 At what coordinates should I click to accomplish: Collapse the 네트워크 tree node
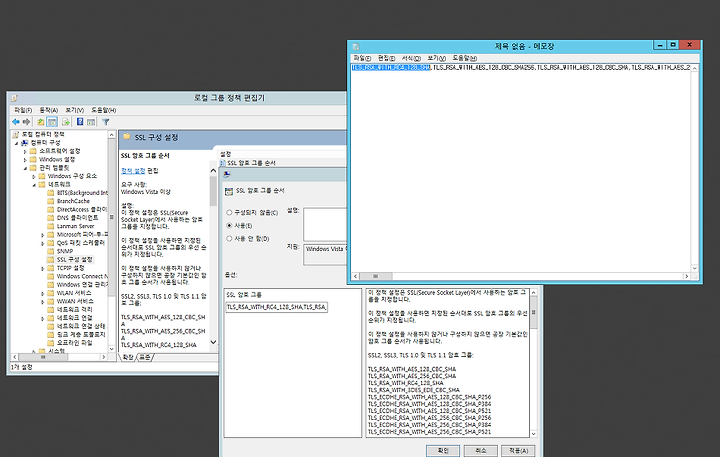[x=34, y=185]
